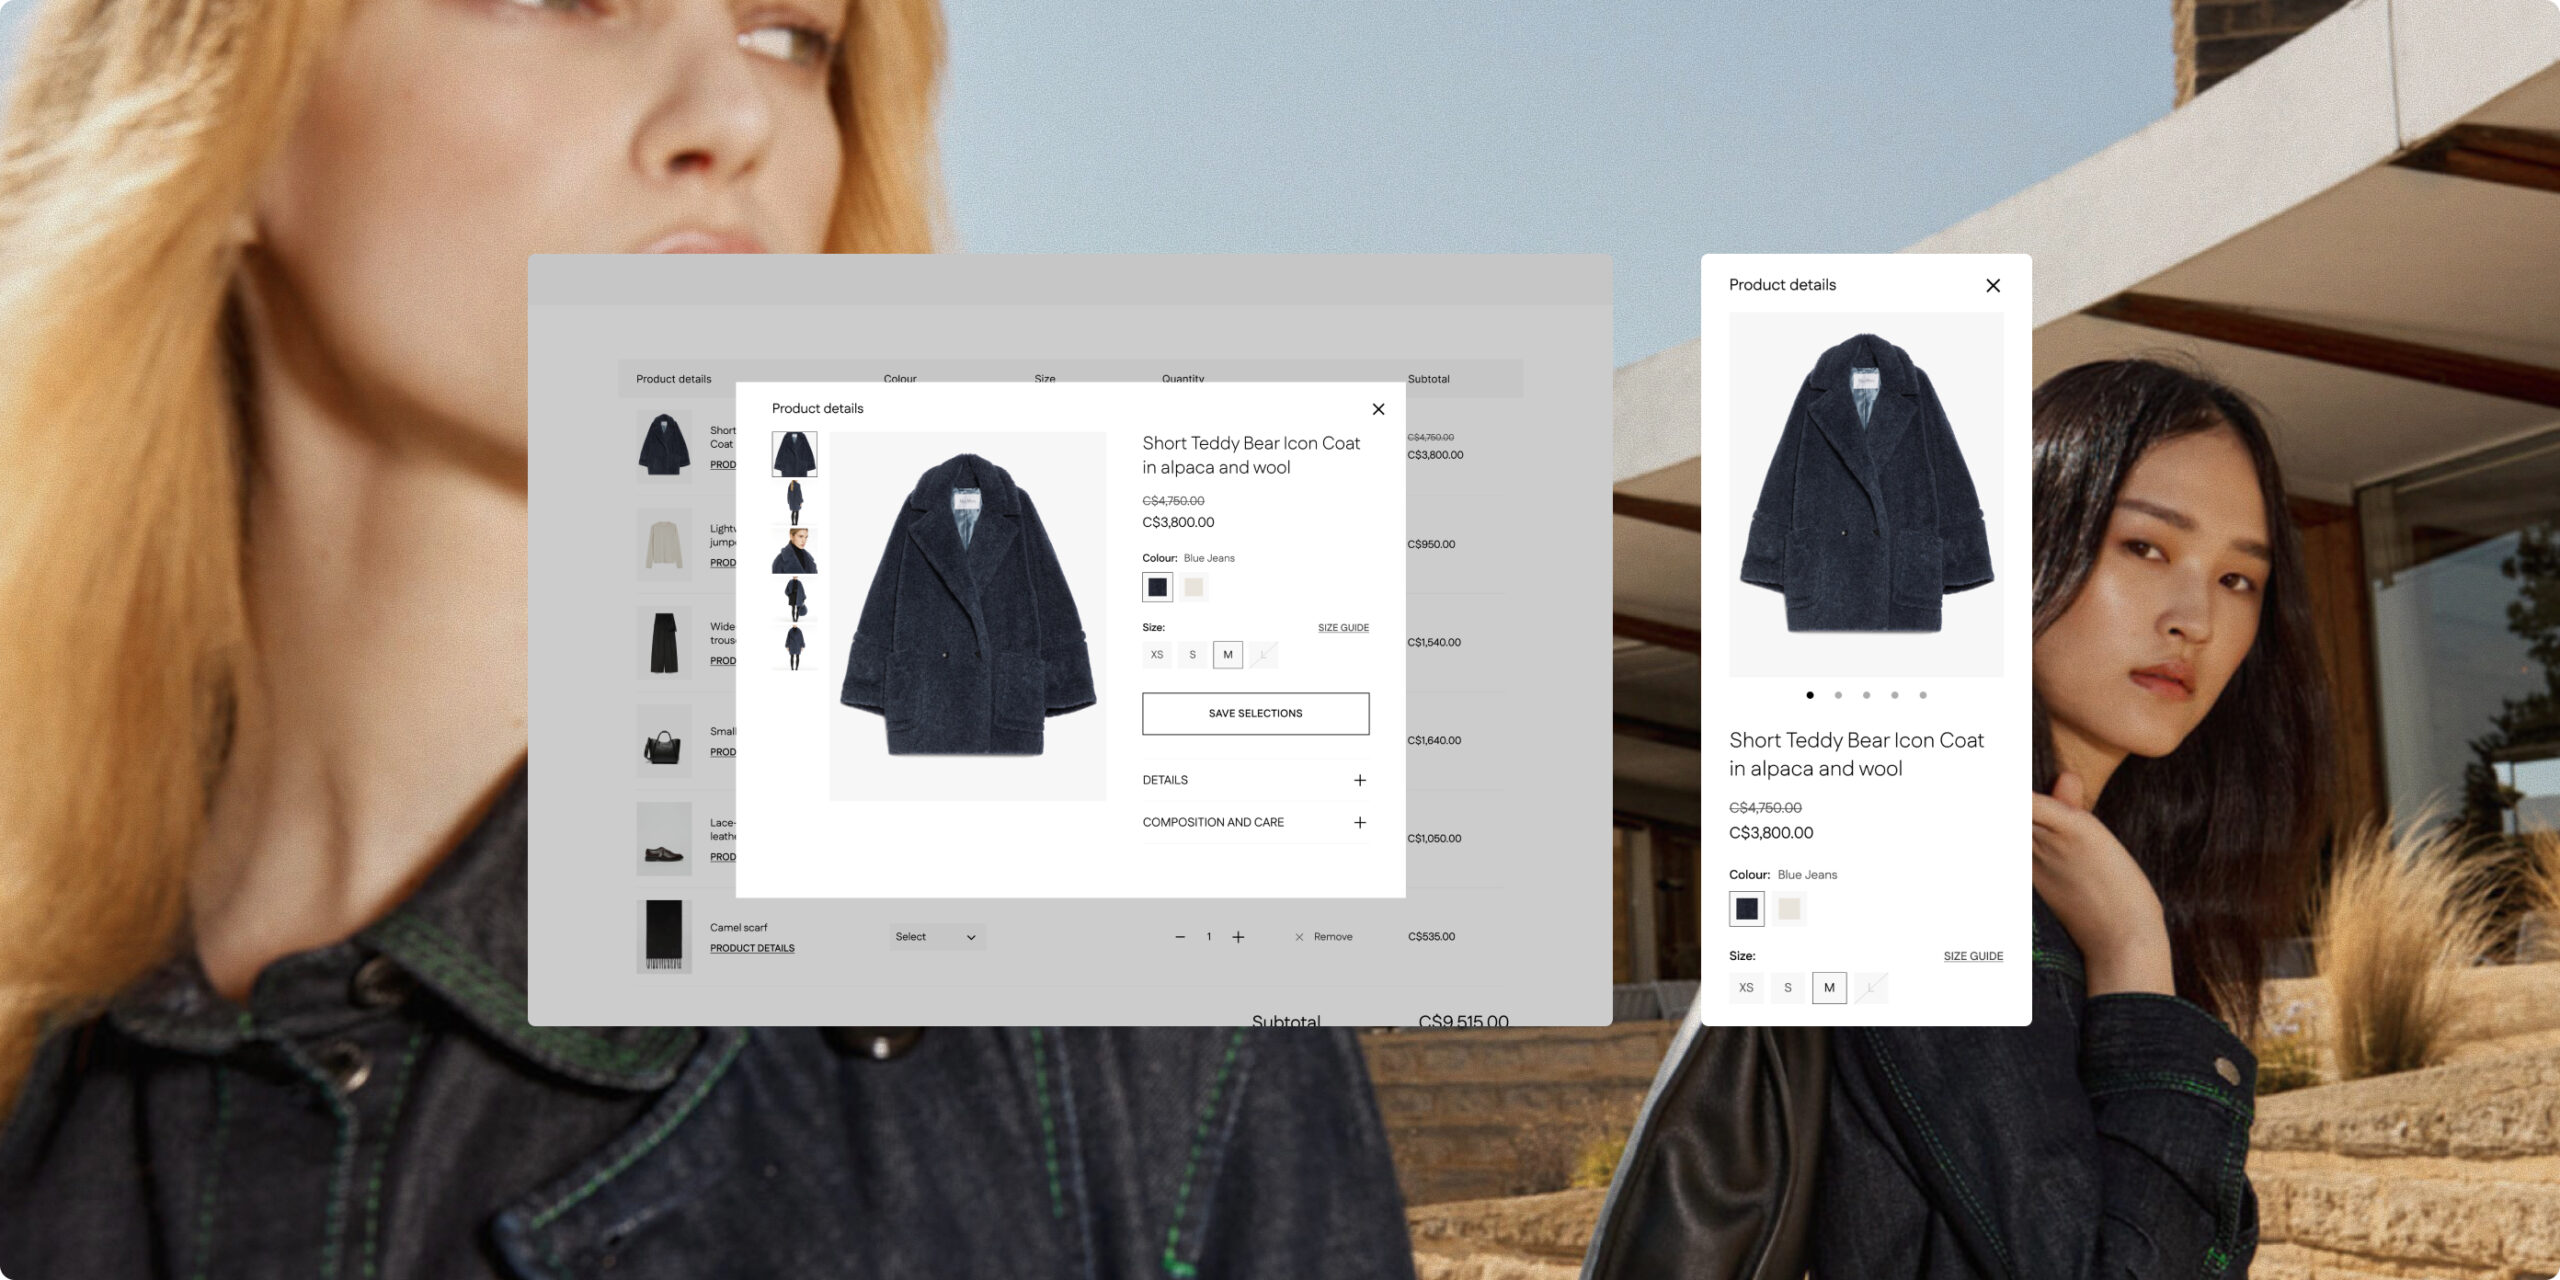
Task: Select crossed-out size L in desktop modal
Action: click(x=1263, y=655)
